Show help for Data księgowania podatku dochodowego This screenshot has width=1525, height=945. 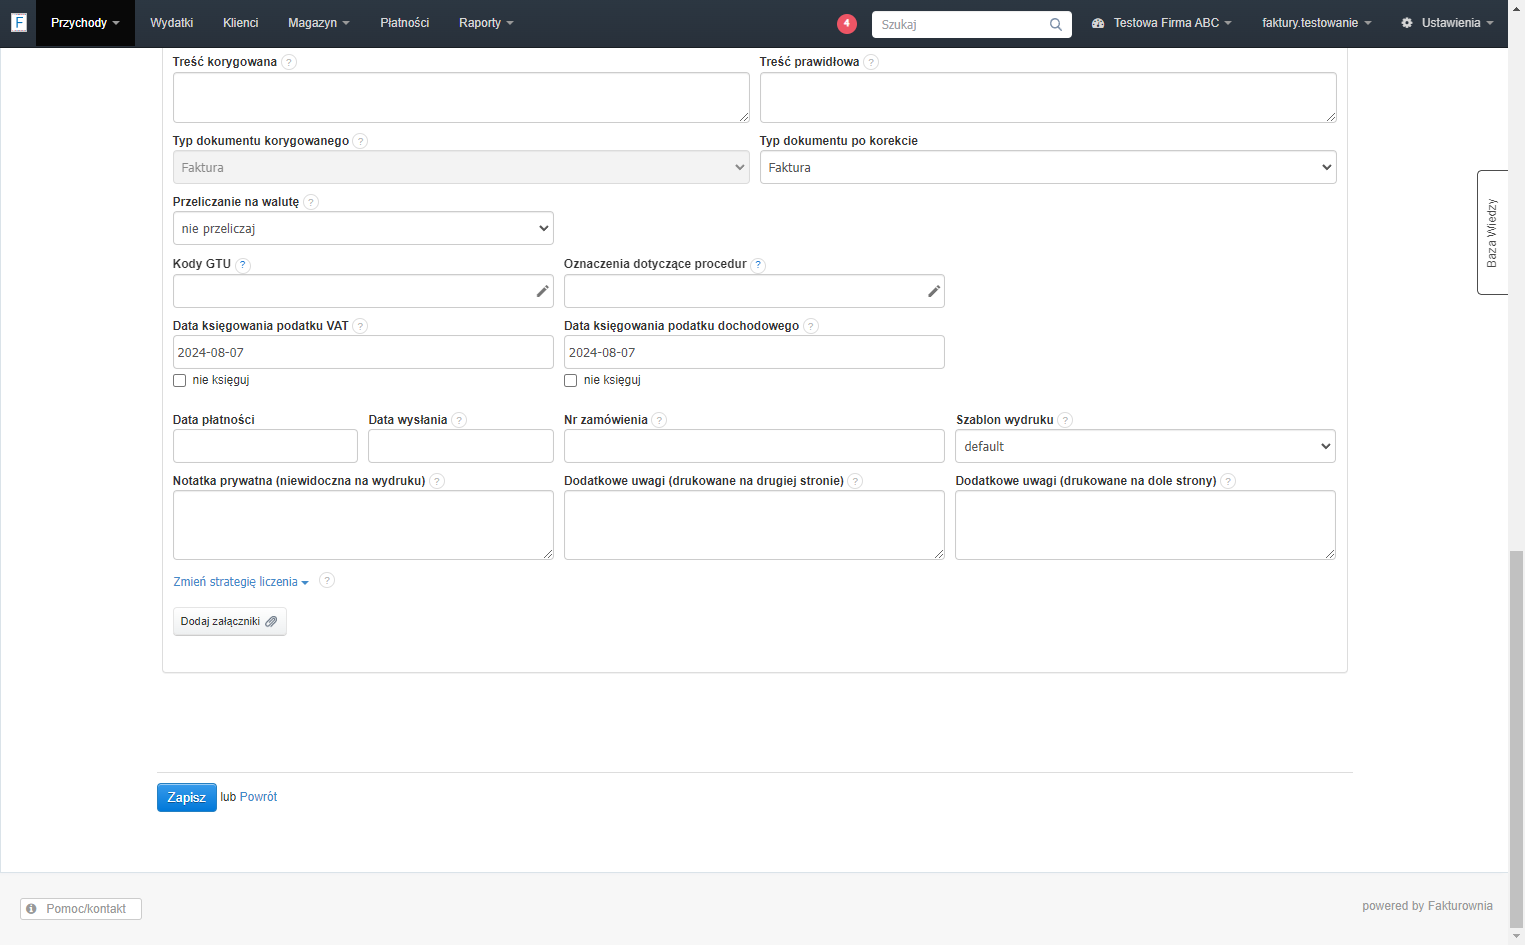click(811, 326)
